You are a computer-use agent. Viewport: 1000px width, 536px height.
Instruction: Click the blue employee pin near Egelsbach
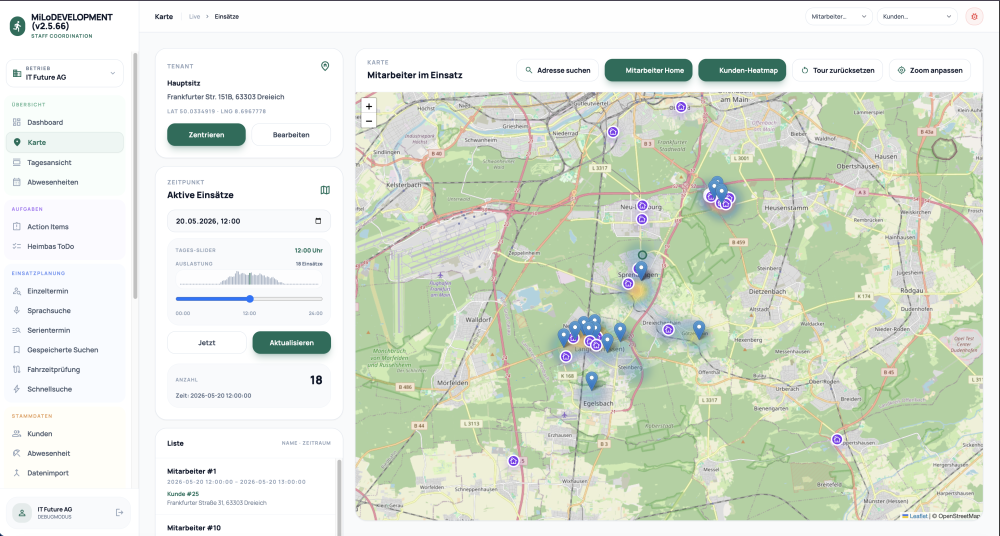pos(592,381)
